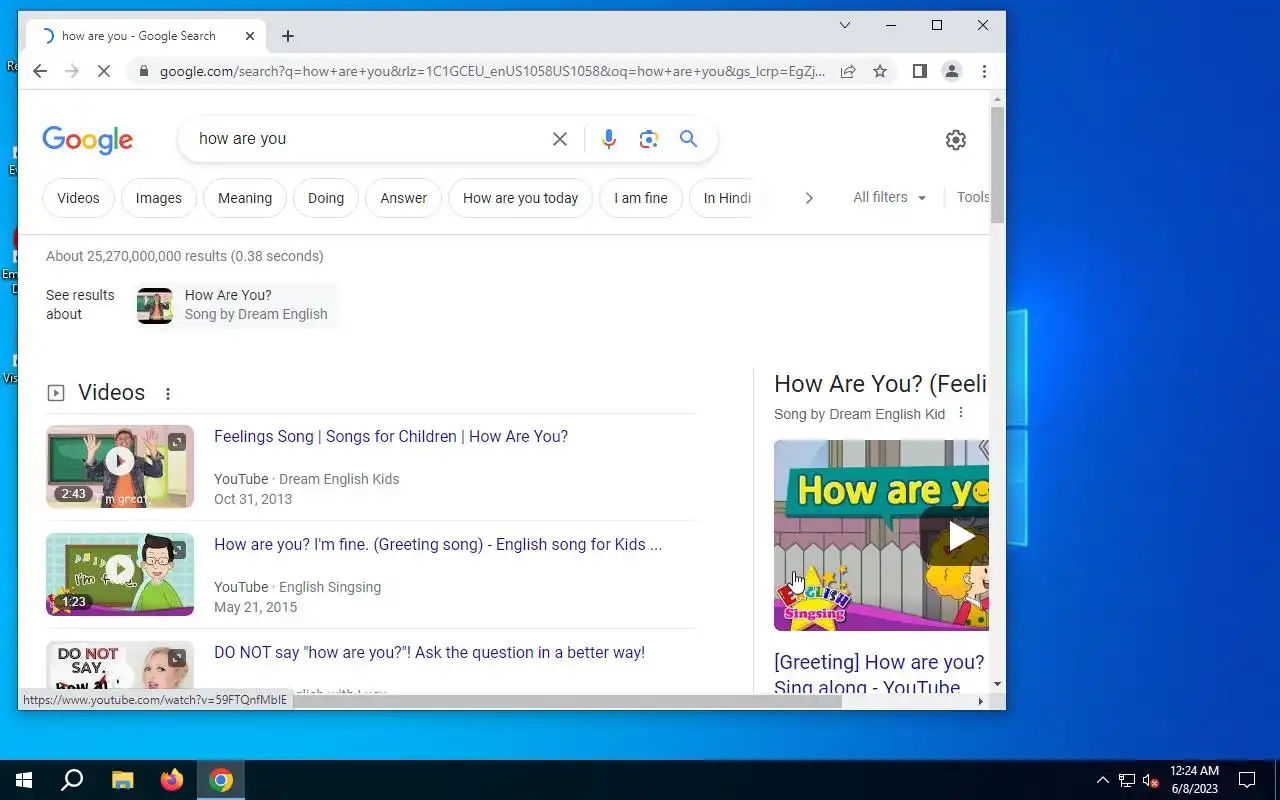Screen dimensions: 1280x800
Task: Open the taskbar clock and date
Action: [1194, 780]
